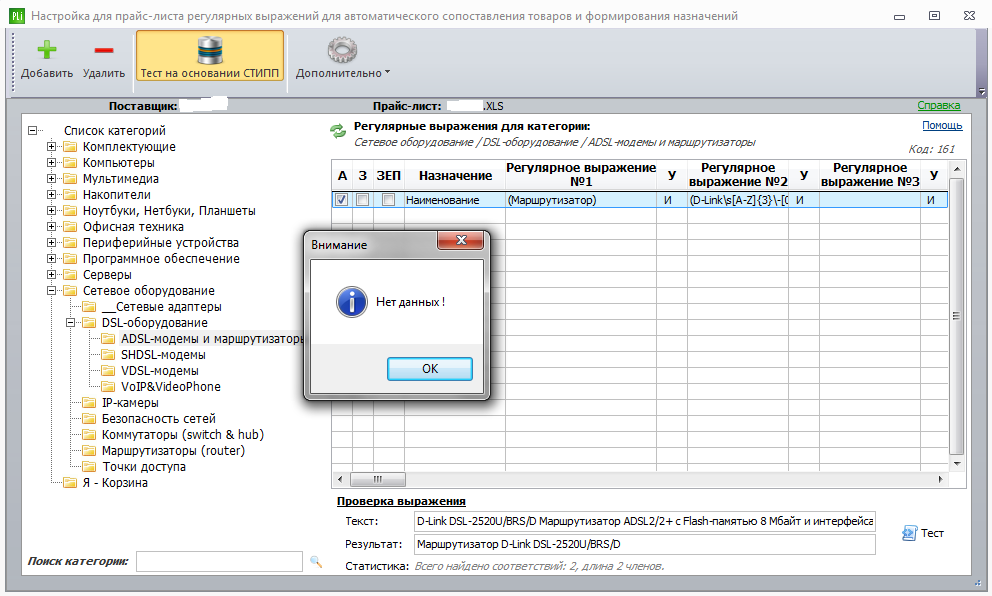Collapse the Список категорий root node
This screenshot has width=992, height=596.
[32, 131]
